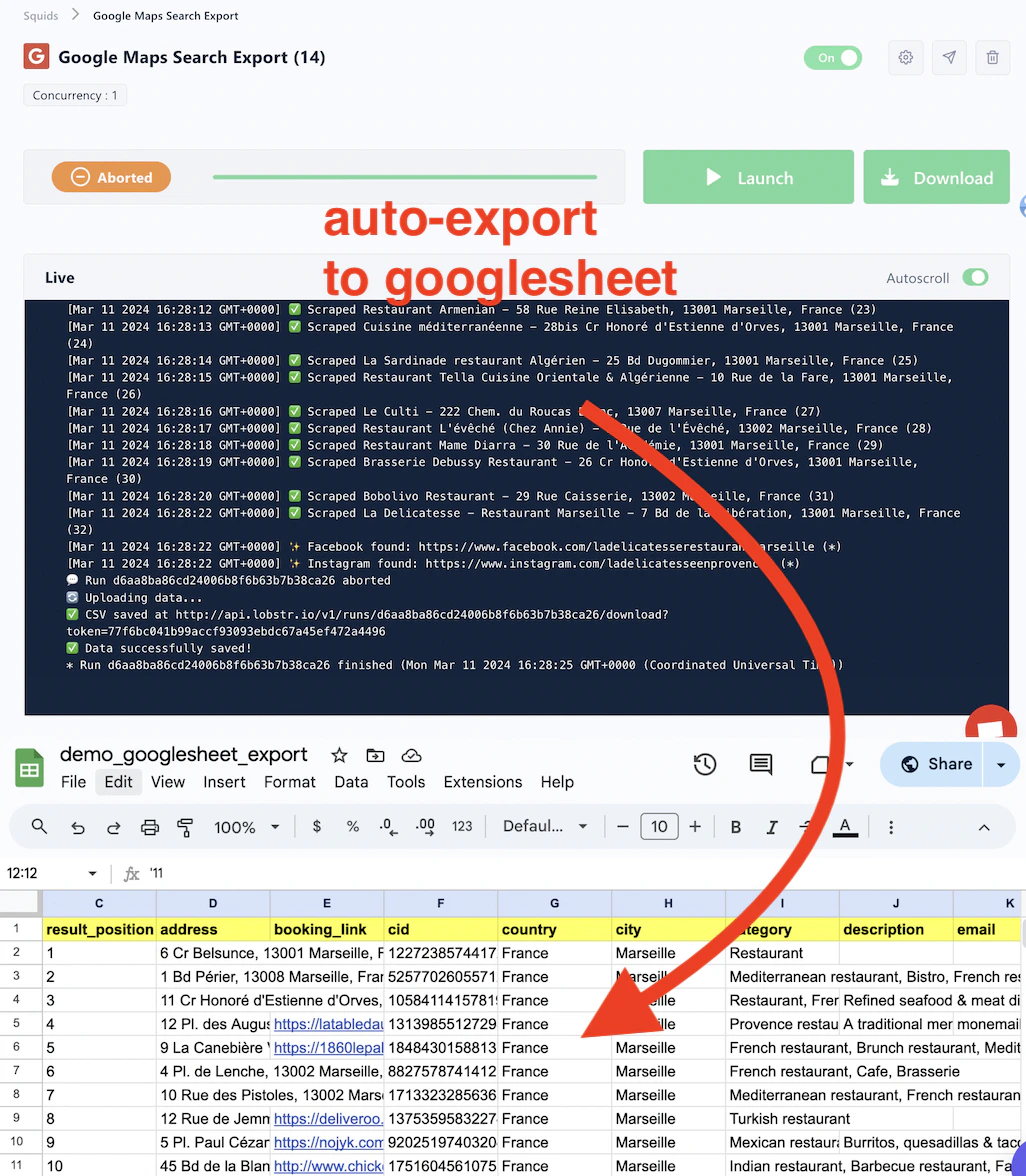This screenshot has height=1176, width=1026.
Task: Click the paper plane delivery icon
Action: coord(949,58)
